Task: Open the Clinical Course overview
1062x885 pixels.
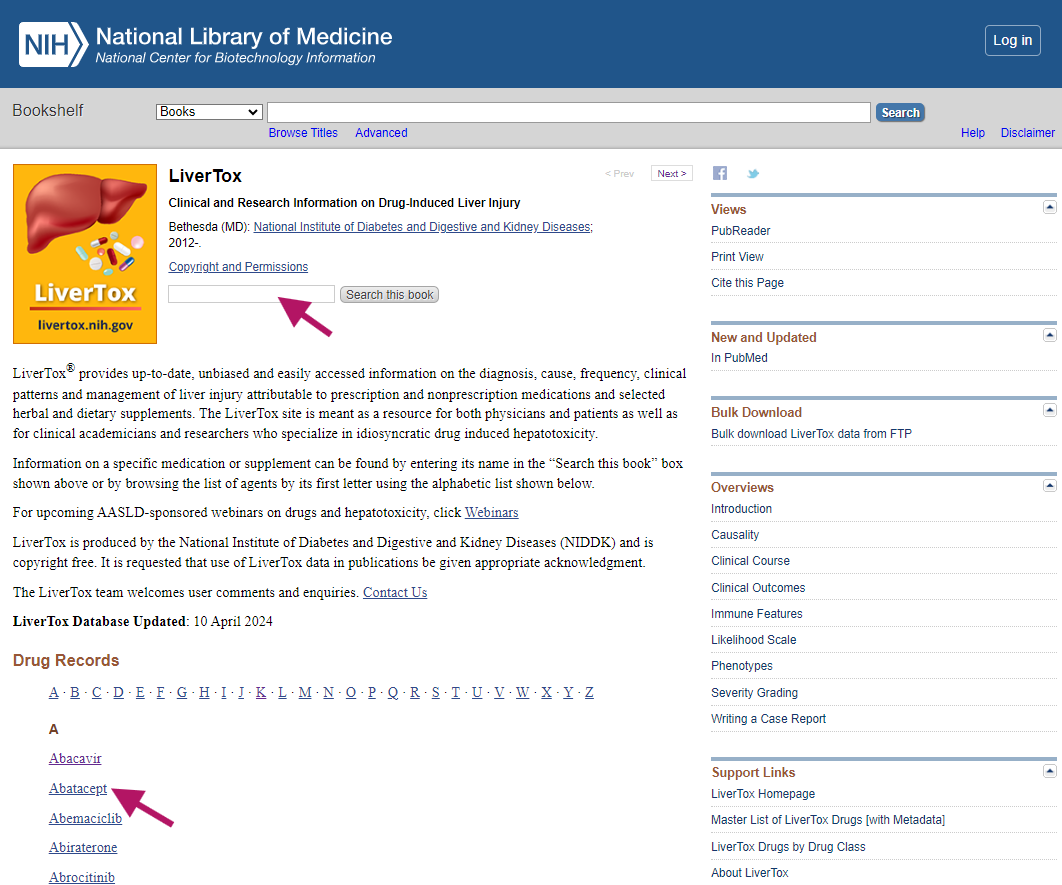Action: (750, 561)
